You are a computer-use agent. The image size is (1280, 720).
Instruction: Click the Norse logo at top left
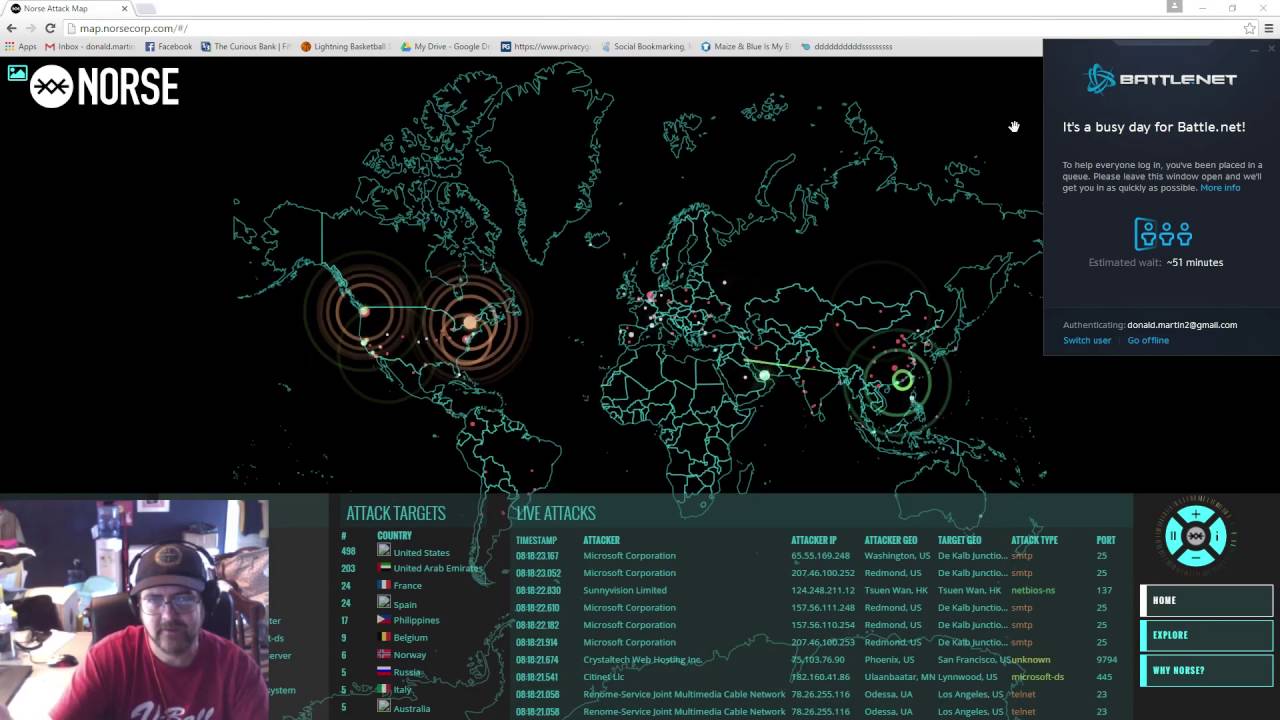[105, 86]
